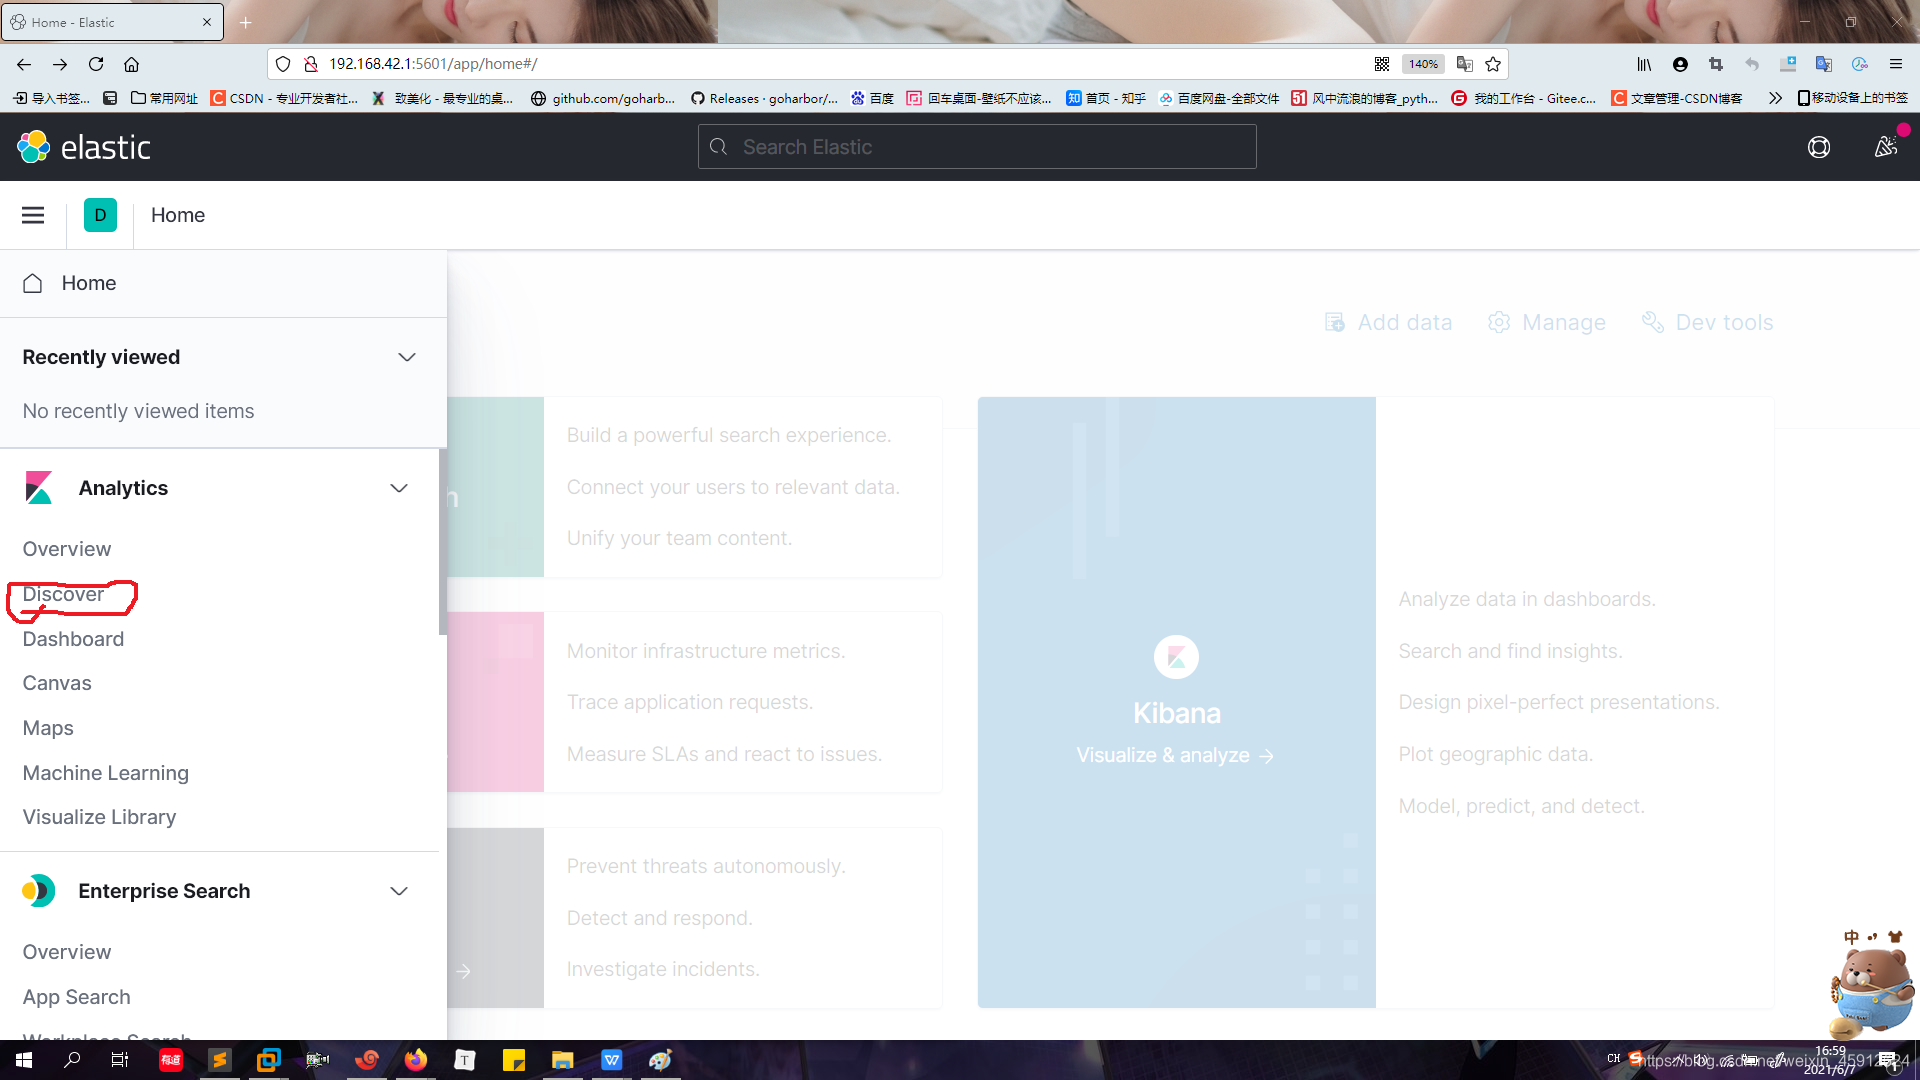Click the Search Elastic field
This screenshot has width=1920, height=1080.
coord(976,147)
